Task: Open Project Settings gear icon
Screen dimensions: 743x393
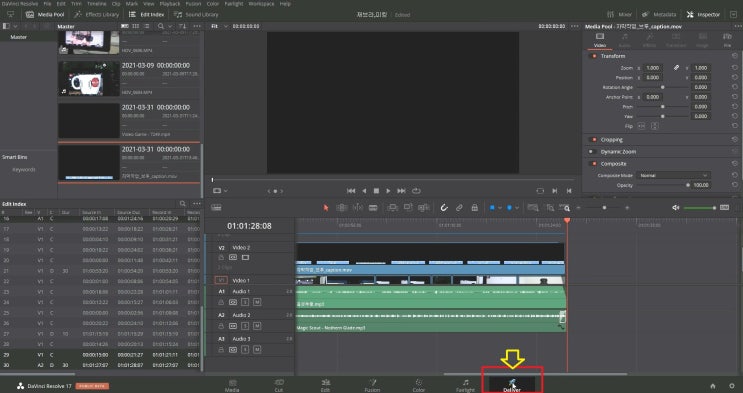Action: 732,386
